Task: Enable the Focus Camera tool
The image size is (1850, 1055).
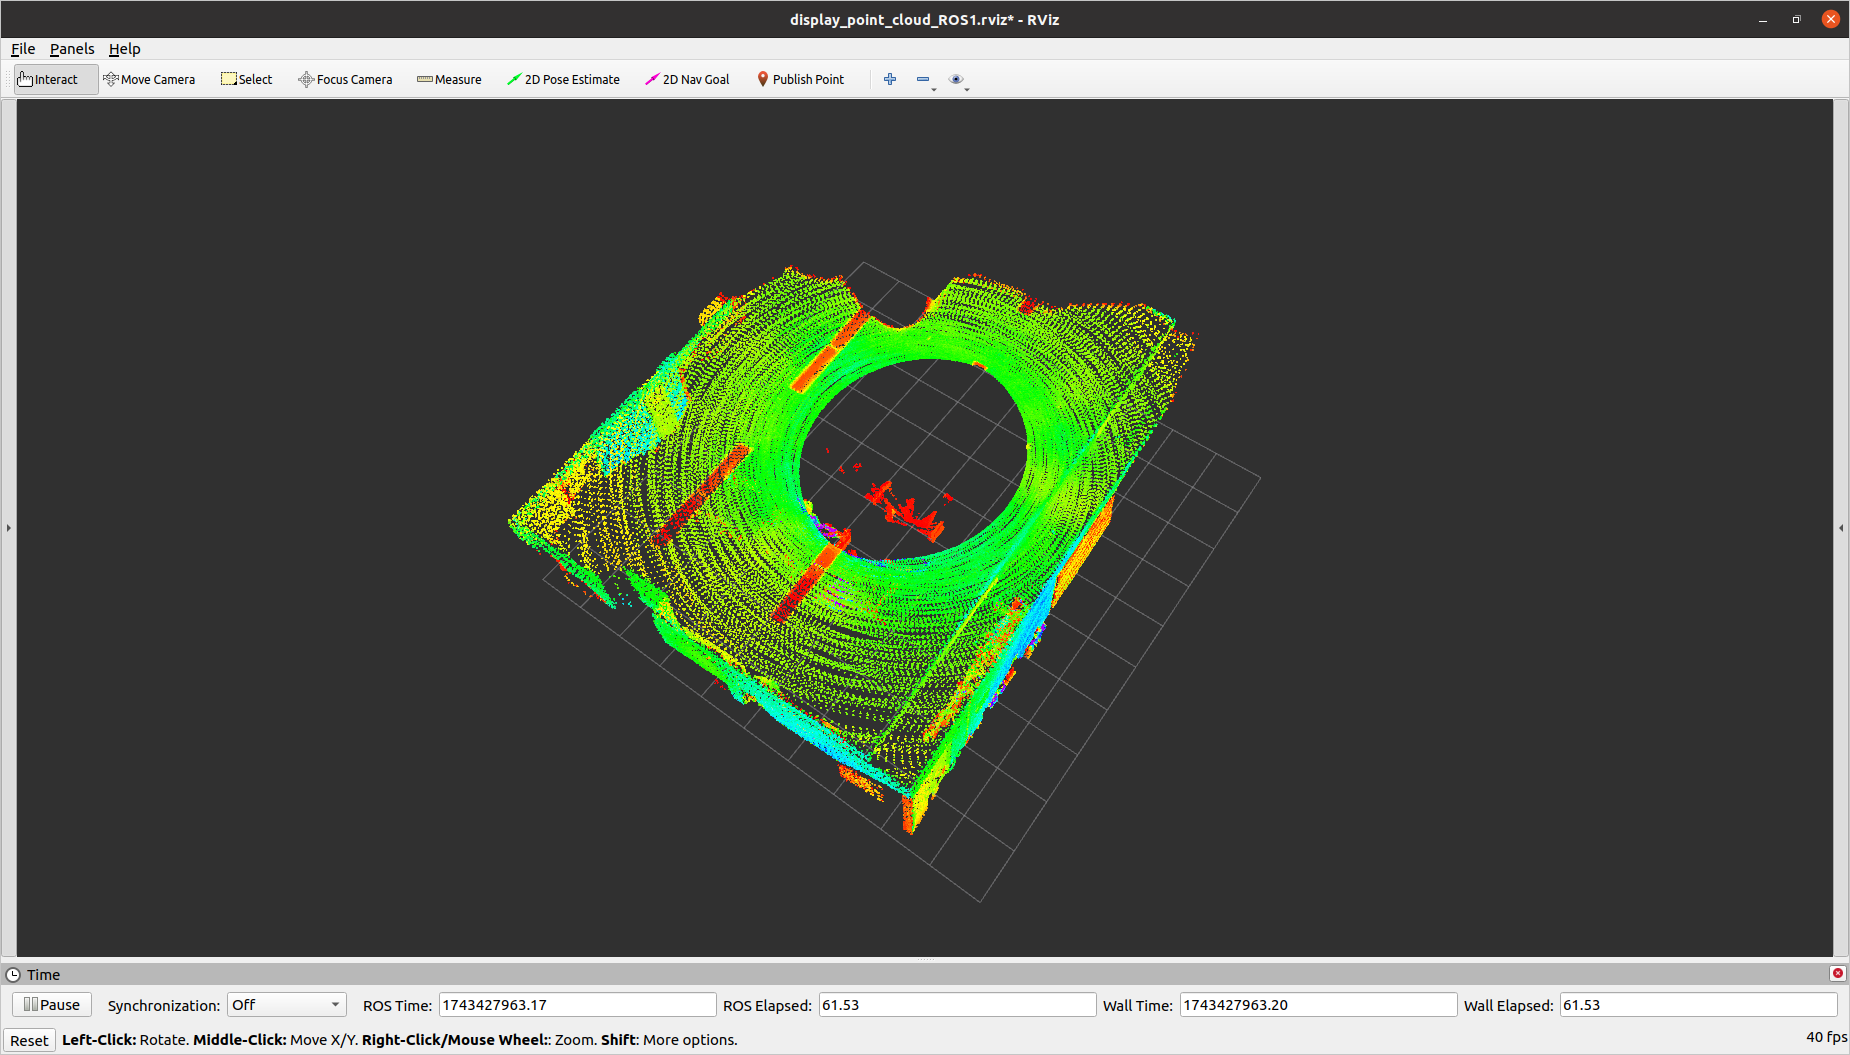Action: (345, 80)
